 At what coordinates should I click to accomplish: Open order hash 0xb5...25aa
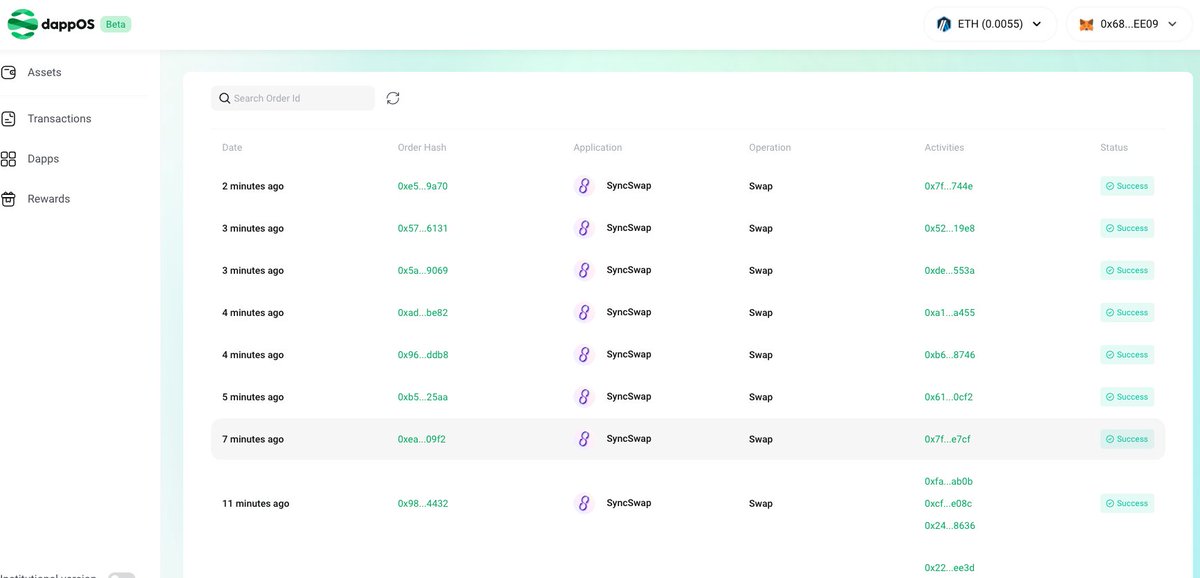pyautogui.click(x=423, y=397)
